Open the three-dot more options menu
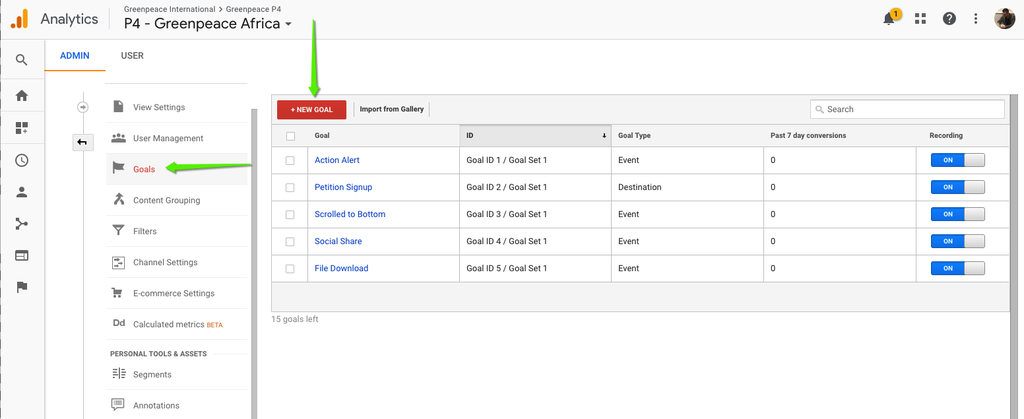 click(x=976, y=18)
